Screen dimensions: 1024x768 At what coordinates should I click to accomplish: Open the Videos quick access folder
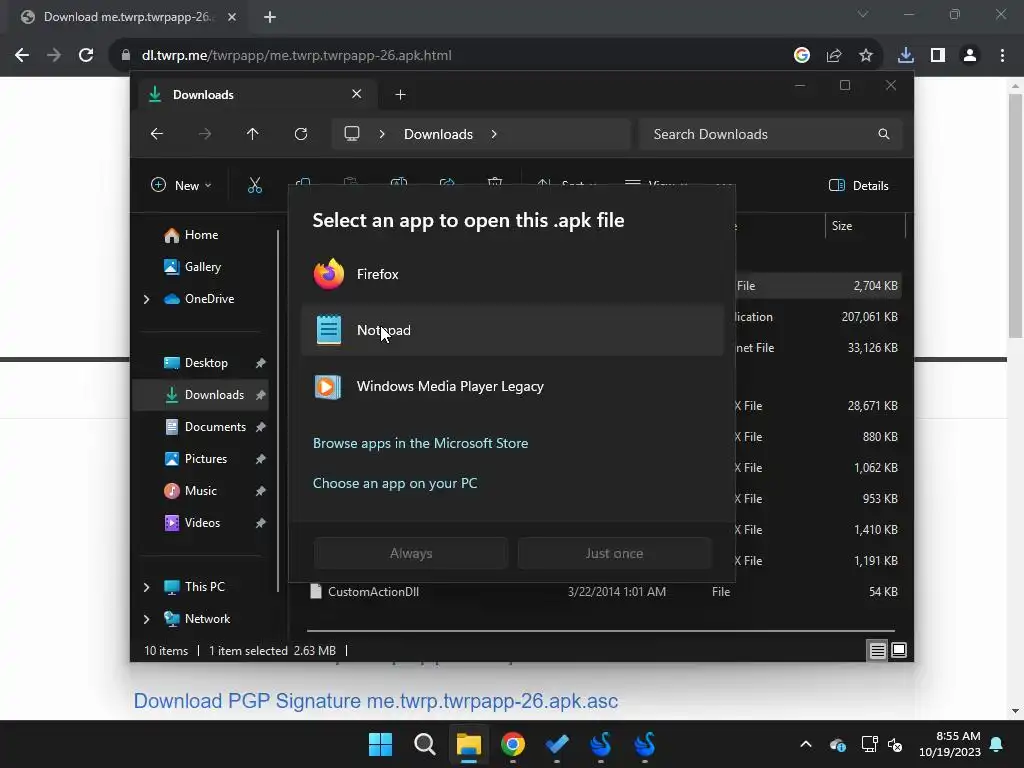click(192, 523)
